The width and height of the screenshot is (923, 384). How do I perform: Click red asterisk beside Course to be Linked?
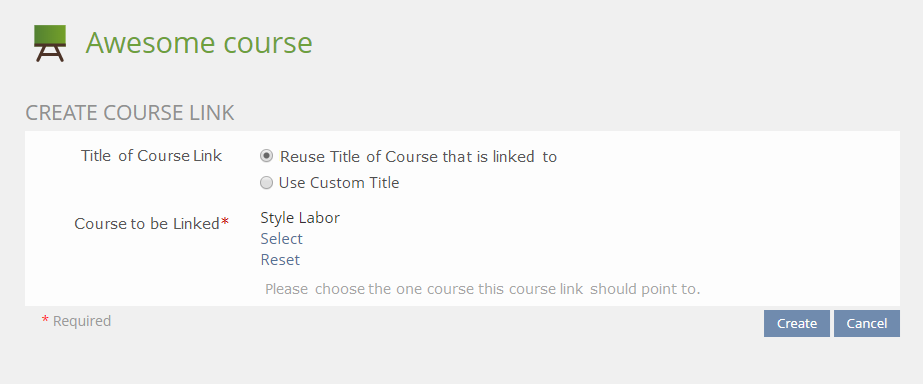click(x=224, y=223)
